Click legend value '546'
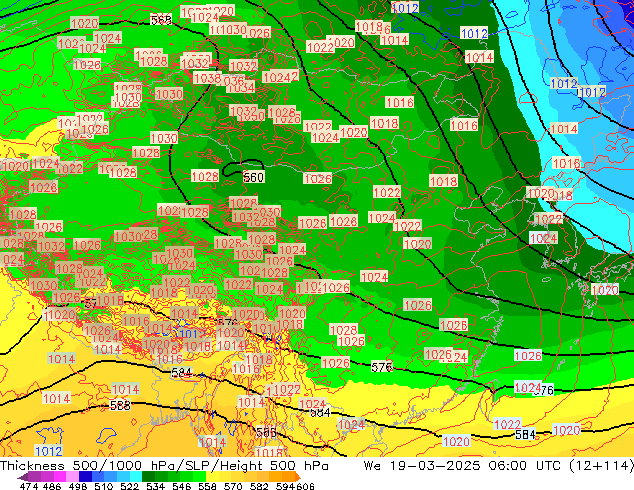Viewport: 634px width, 490px height. (x=182, y=486)
